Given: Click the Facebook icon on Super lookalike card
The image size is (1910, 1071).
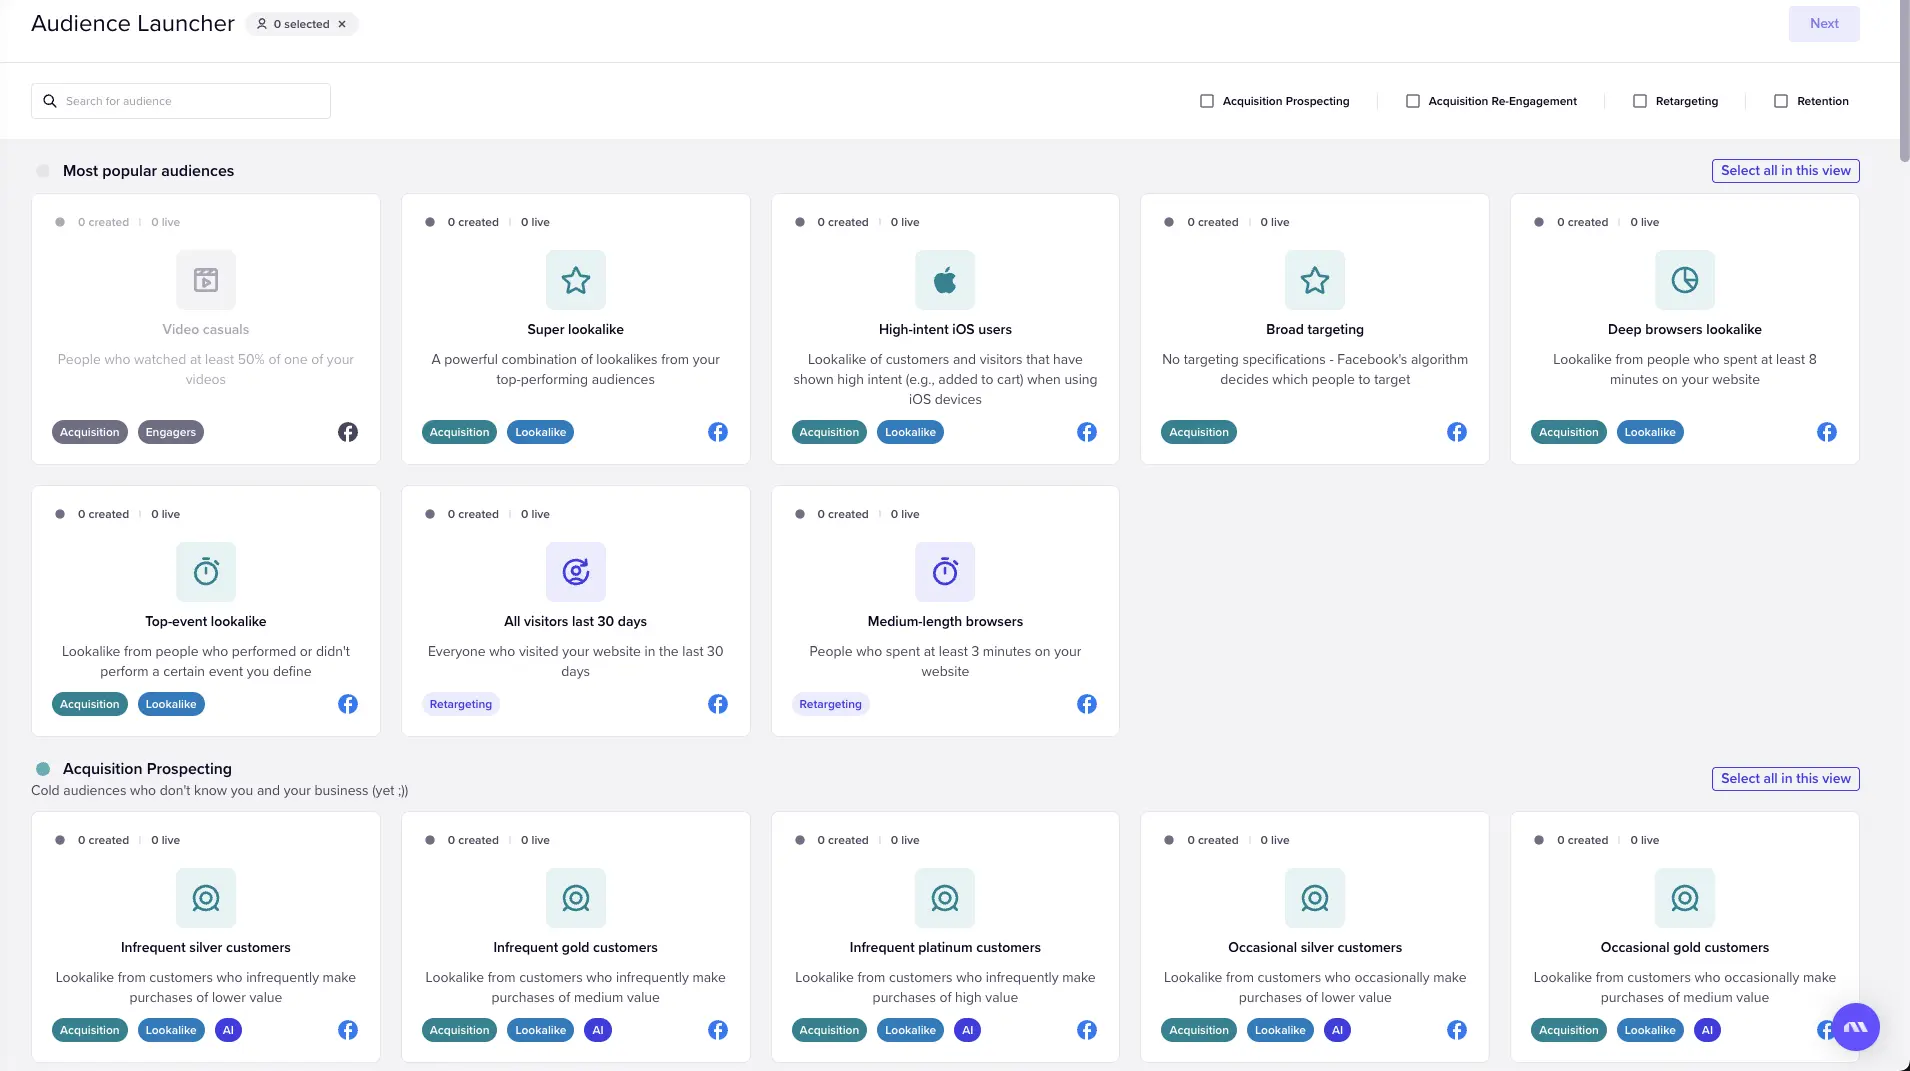Looking at the screenshot, I should [717, 431].
